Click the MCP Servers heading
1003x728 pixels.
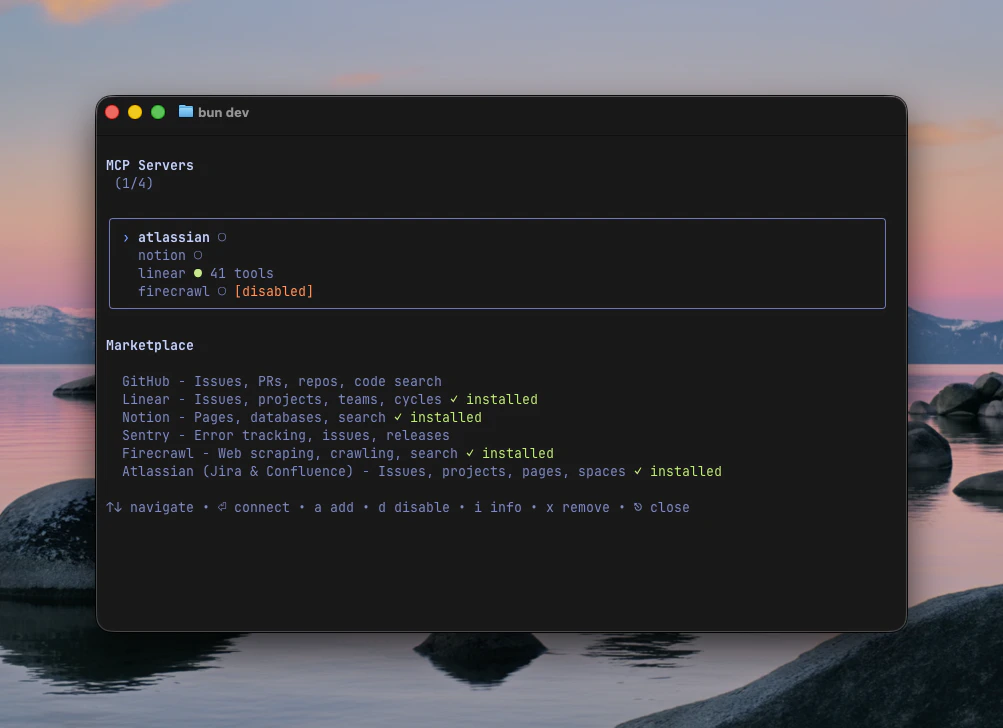point(150,165)
